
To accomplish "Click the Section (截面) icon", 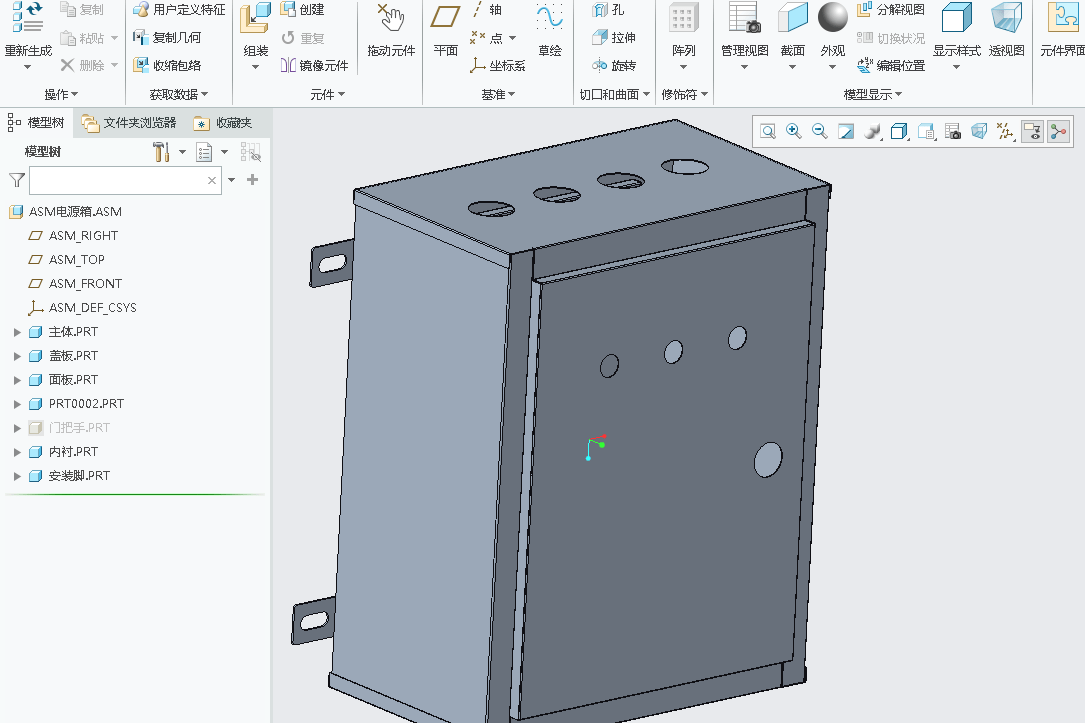I will 792,19.
